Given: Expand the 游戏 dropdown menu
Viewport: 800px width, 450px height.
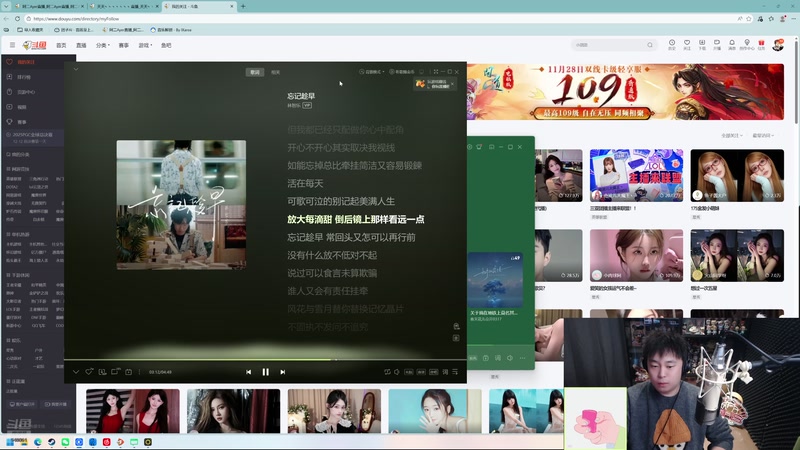Looking at the screenshot, I should point(145,45).
